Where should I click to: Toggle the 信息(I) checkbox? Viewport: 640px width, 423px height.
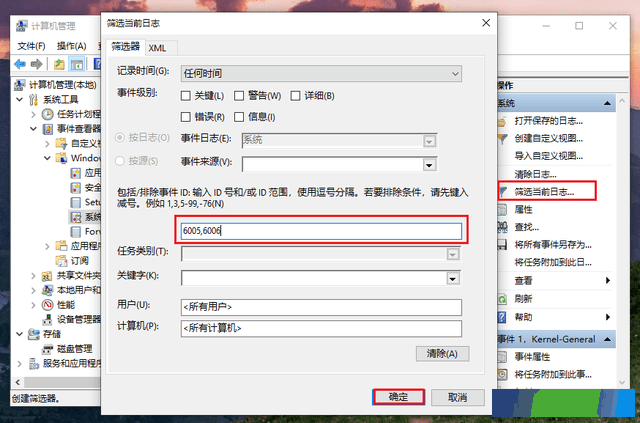point(239,117)
